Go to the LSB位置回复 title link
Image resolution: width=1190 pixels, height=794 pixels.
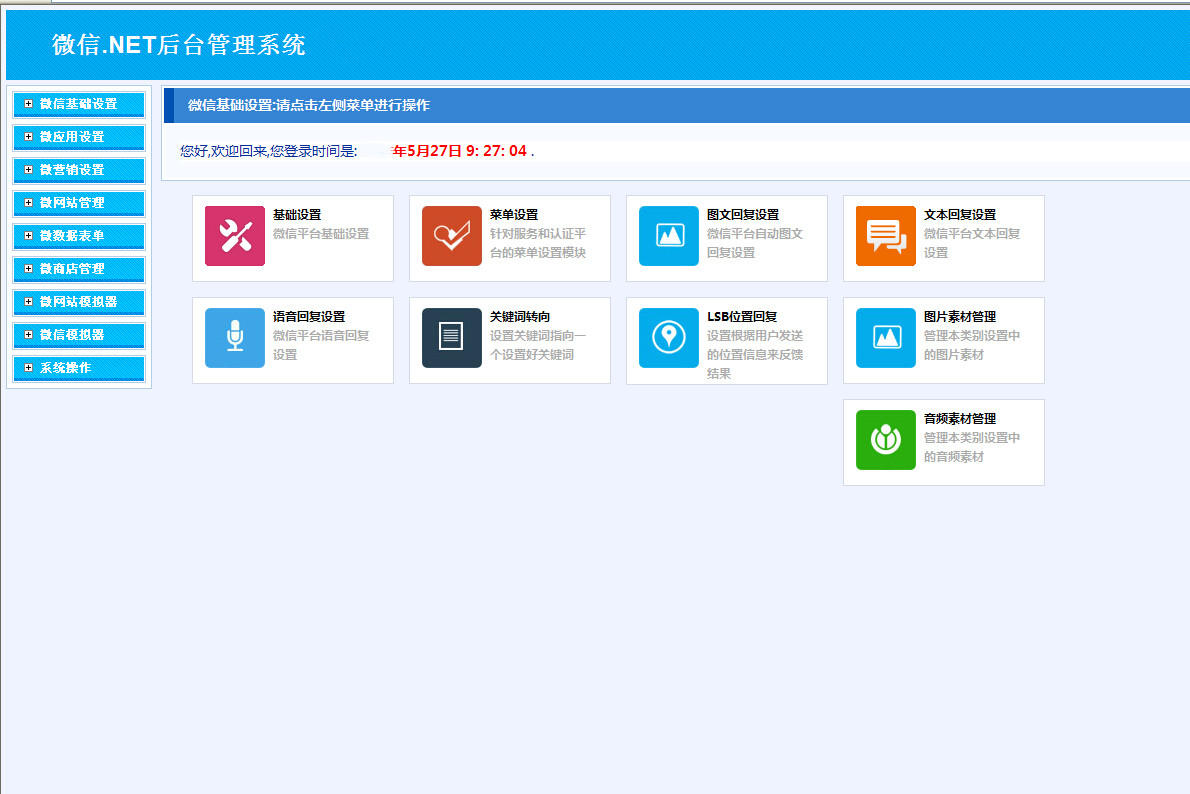742,317
